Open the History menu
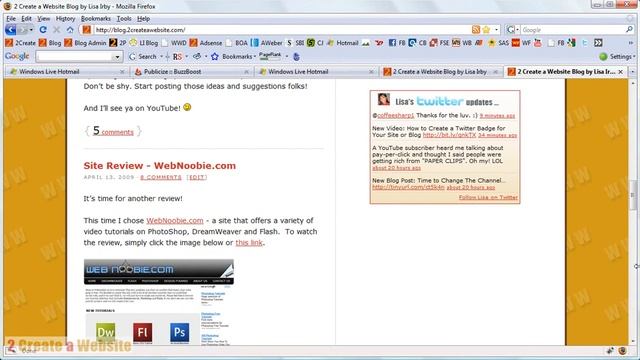 point(65,19)
